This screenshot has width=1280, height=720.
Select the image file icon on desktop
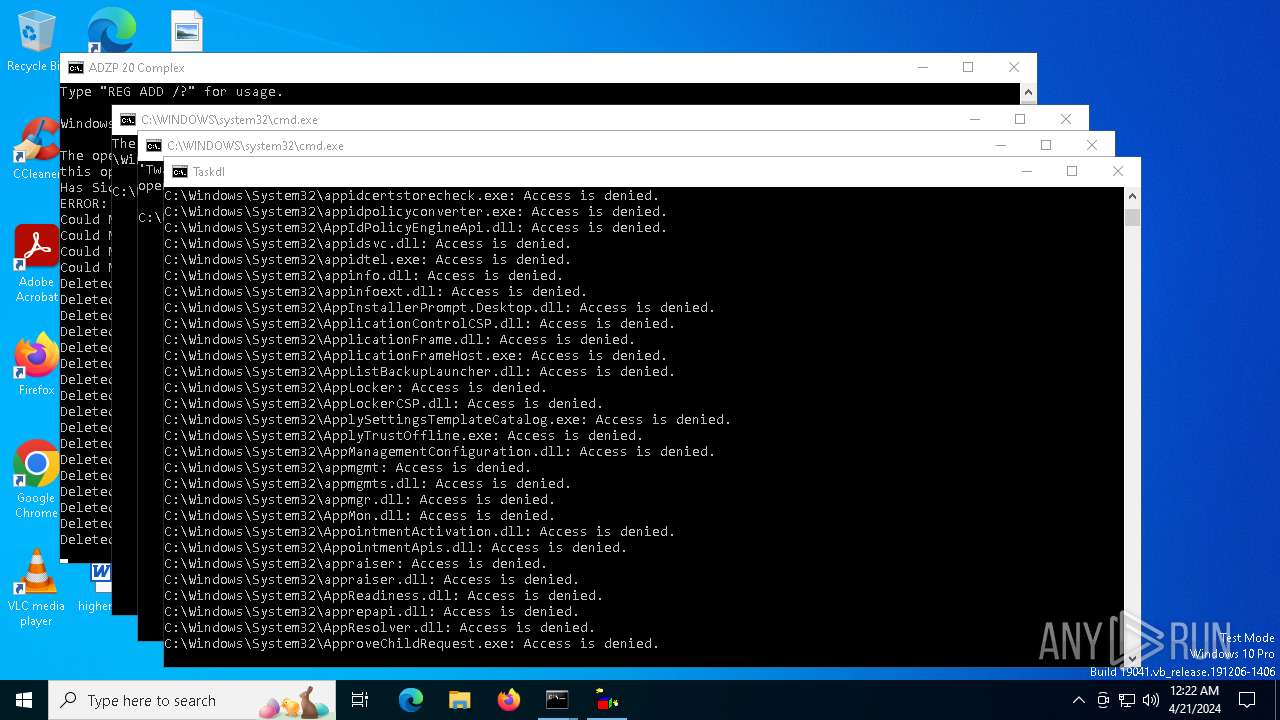(186, 31)
